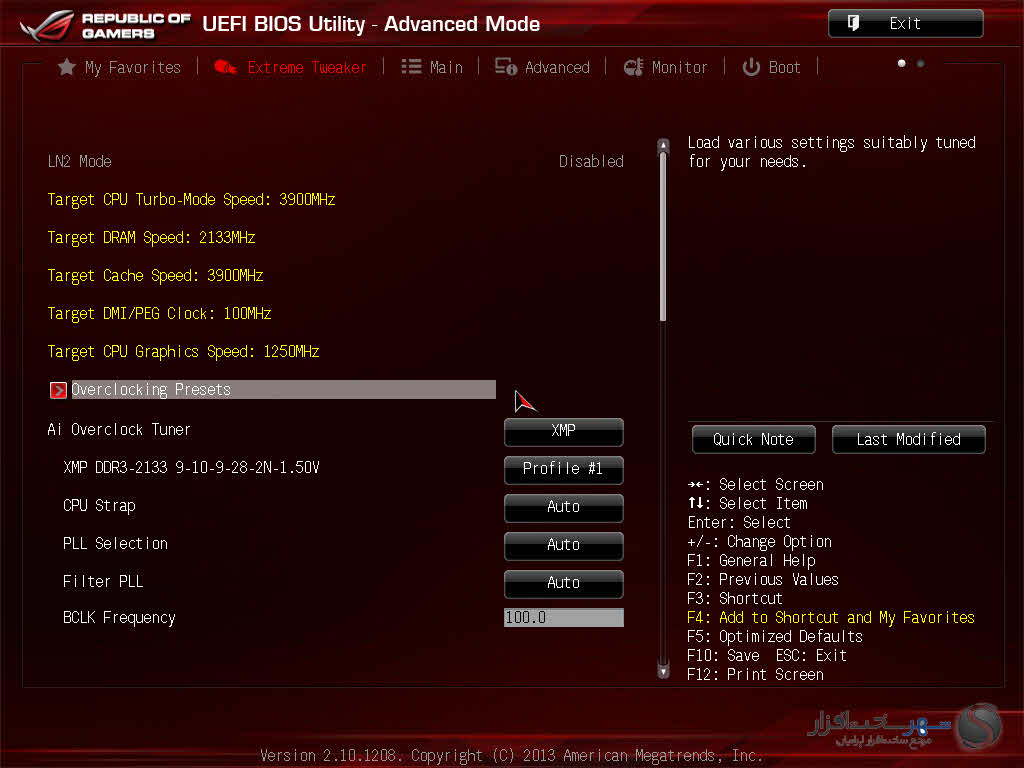Click the Advanced tab chip icon
Image resolution: width=1024 pixels, height=768 pixels.
point(506,67)
